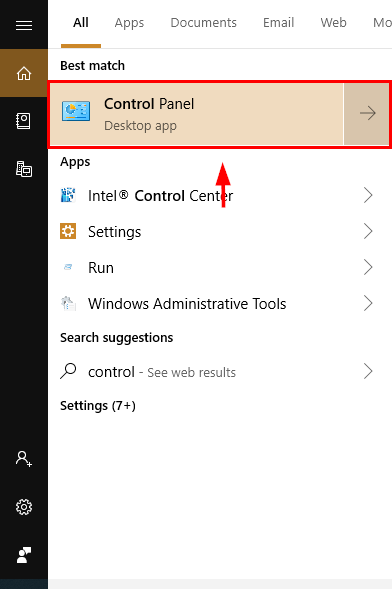This screenshot has width=392, height=589.
Task: Click the Intel Control Center icon
Action: coord(68,195)
